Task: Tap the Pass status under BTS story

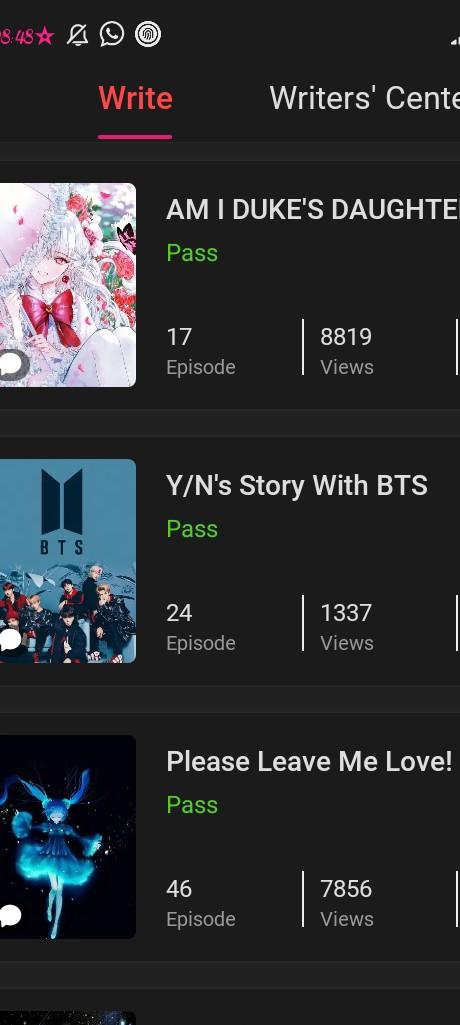Action: pyautogui.click(x=192, y=529)
